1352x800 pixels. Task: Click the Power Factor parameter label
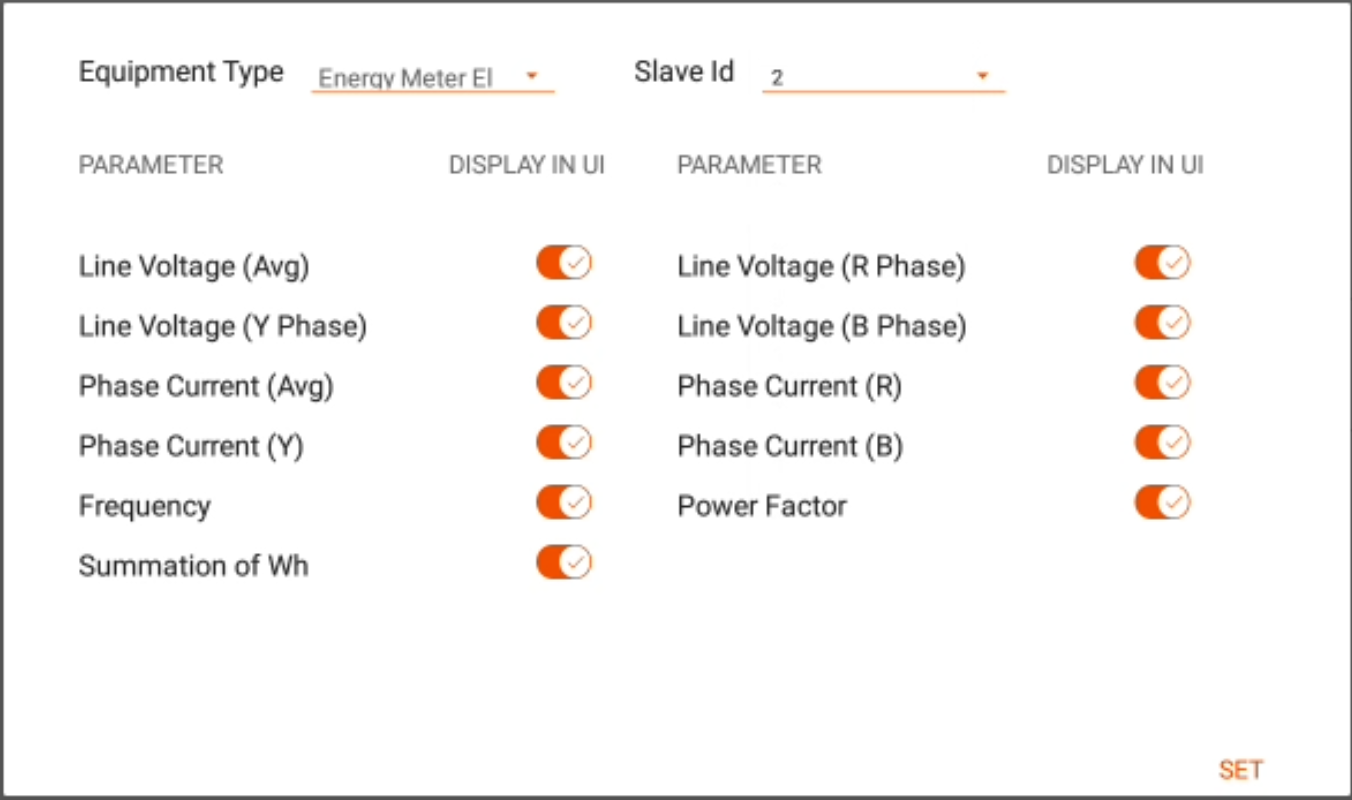click(x=762, y=506)
